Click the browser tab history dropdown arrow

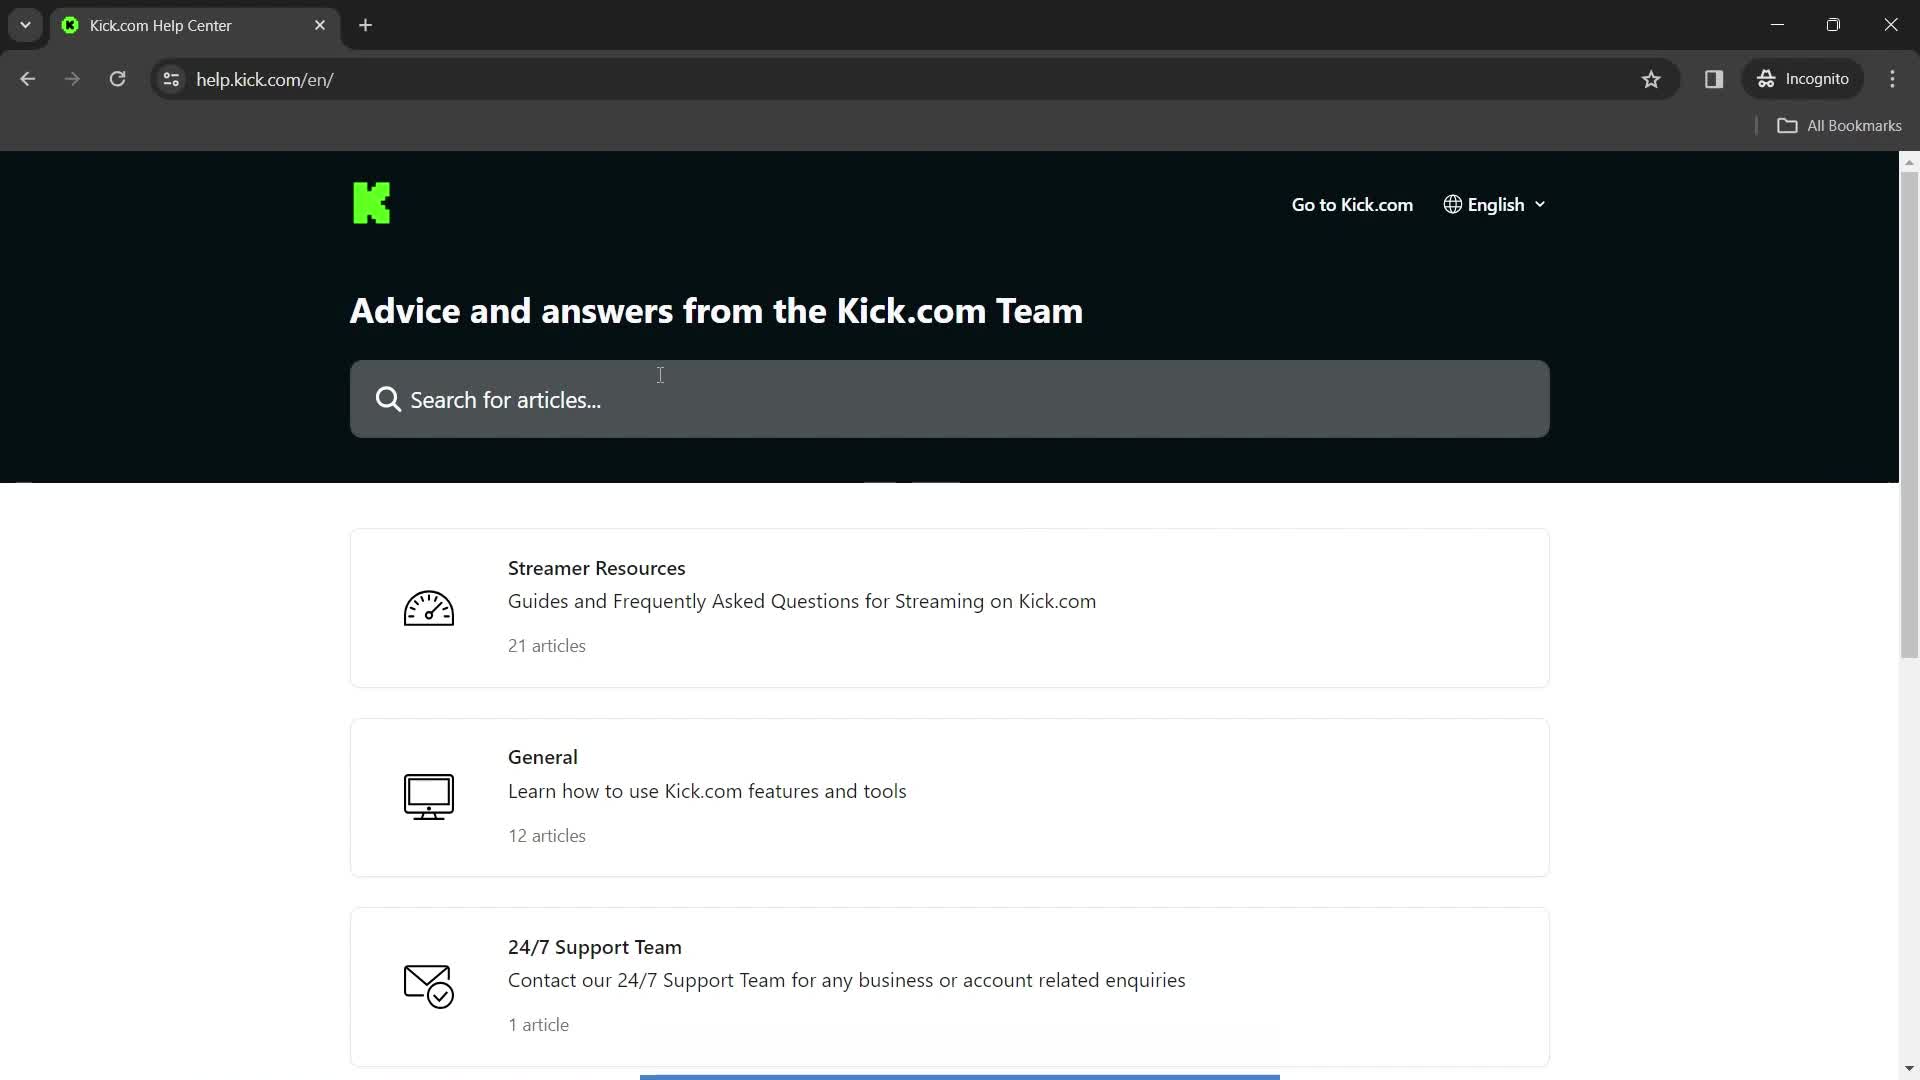click(x=25, y=25)
